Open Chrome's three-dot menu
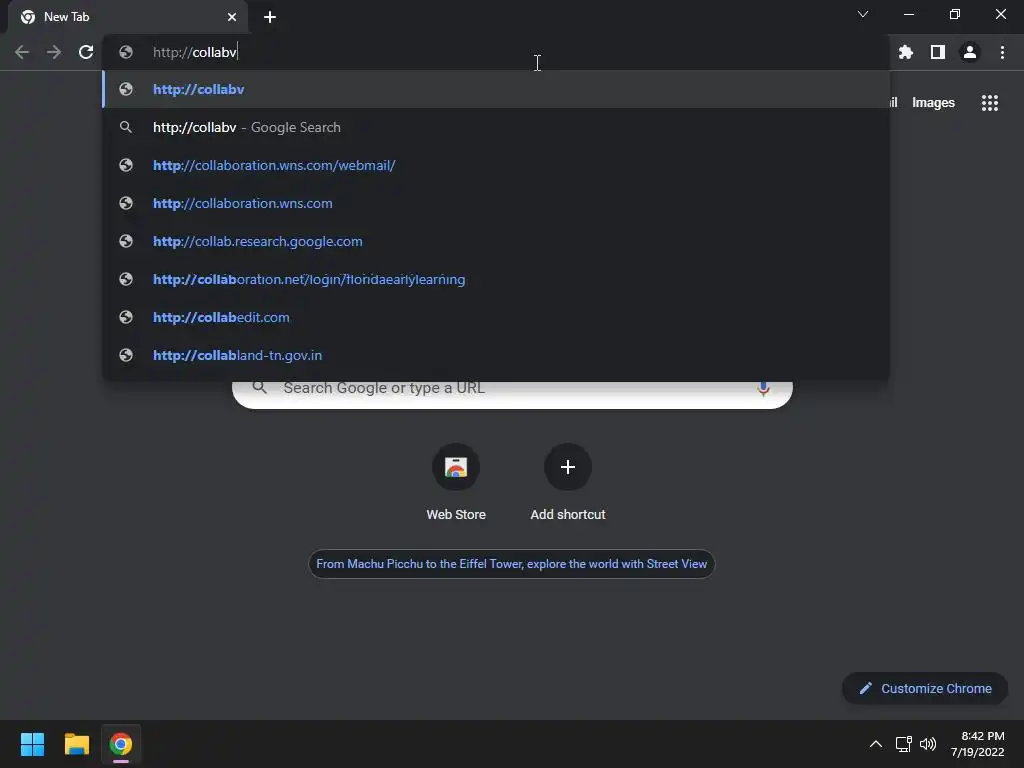 point(1002,52)
